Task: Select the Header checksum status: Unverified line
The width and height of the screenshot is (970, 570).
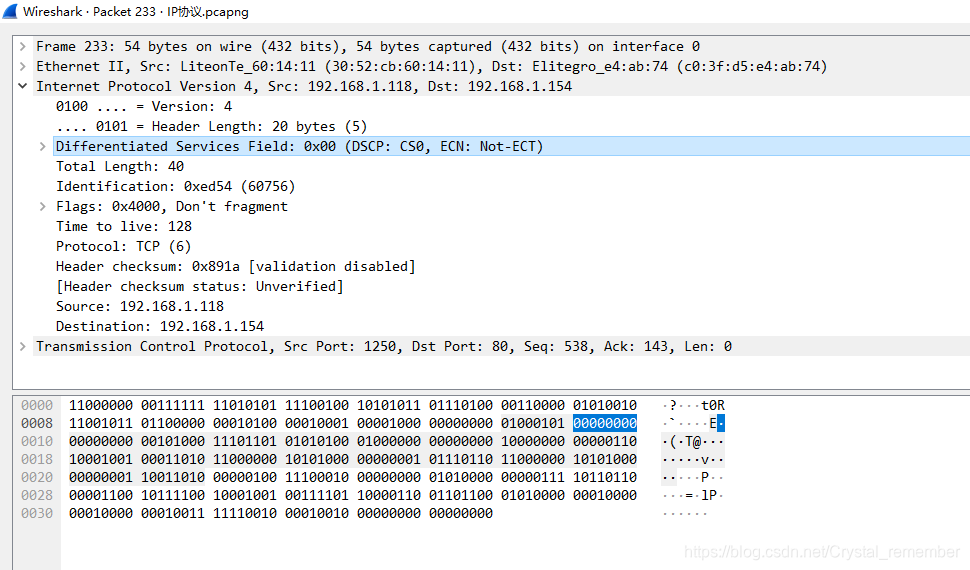Action: tap(199, 287)
